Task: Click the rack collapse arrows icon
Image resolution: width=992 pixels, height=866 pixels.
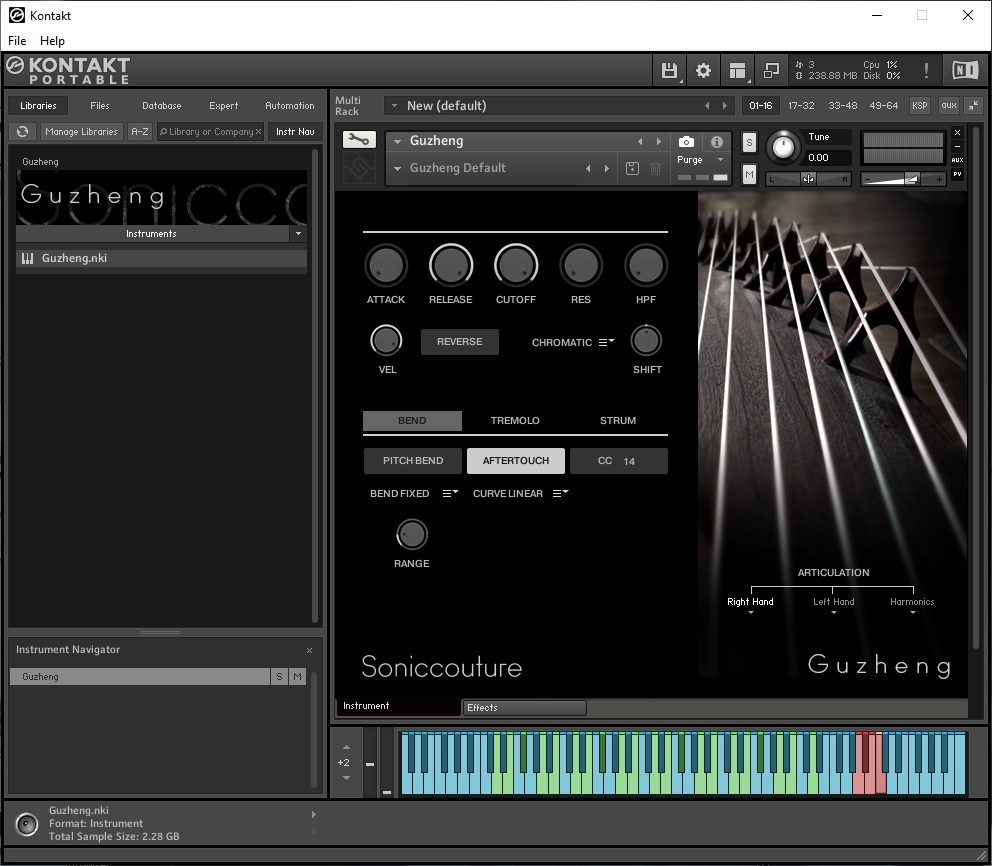Action: 973,106
